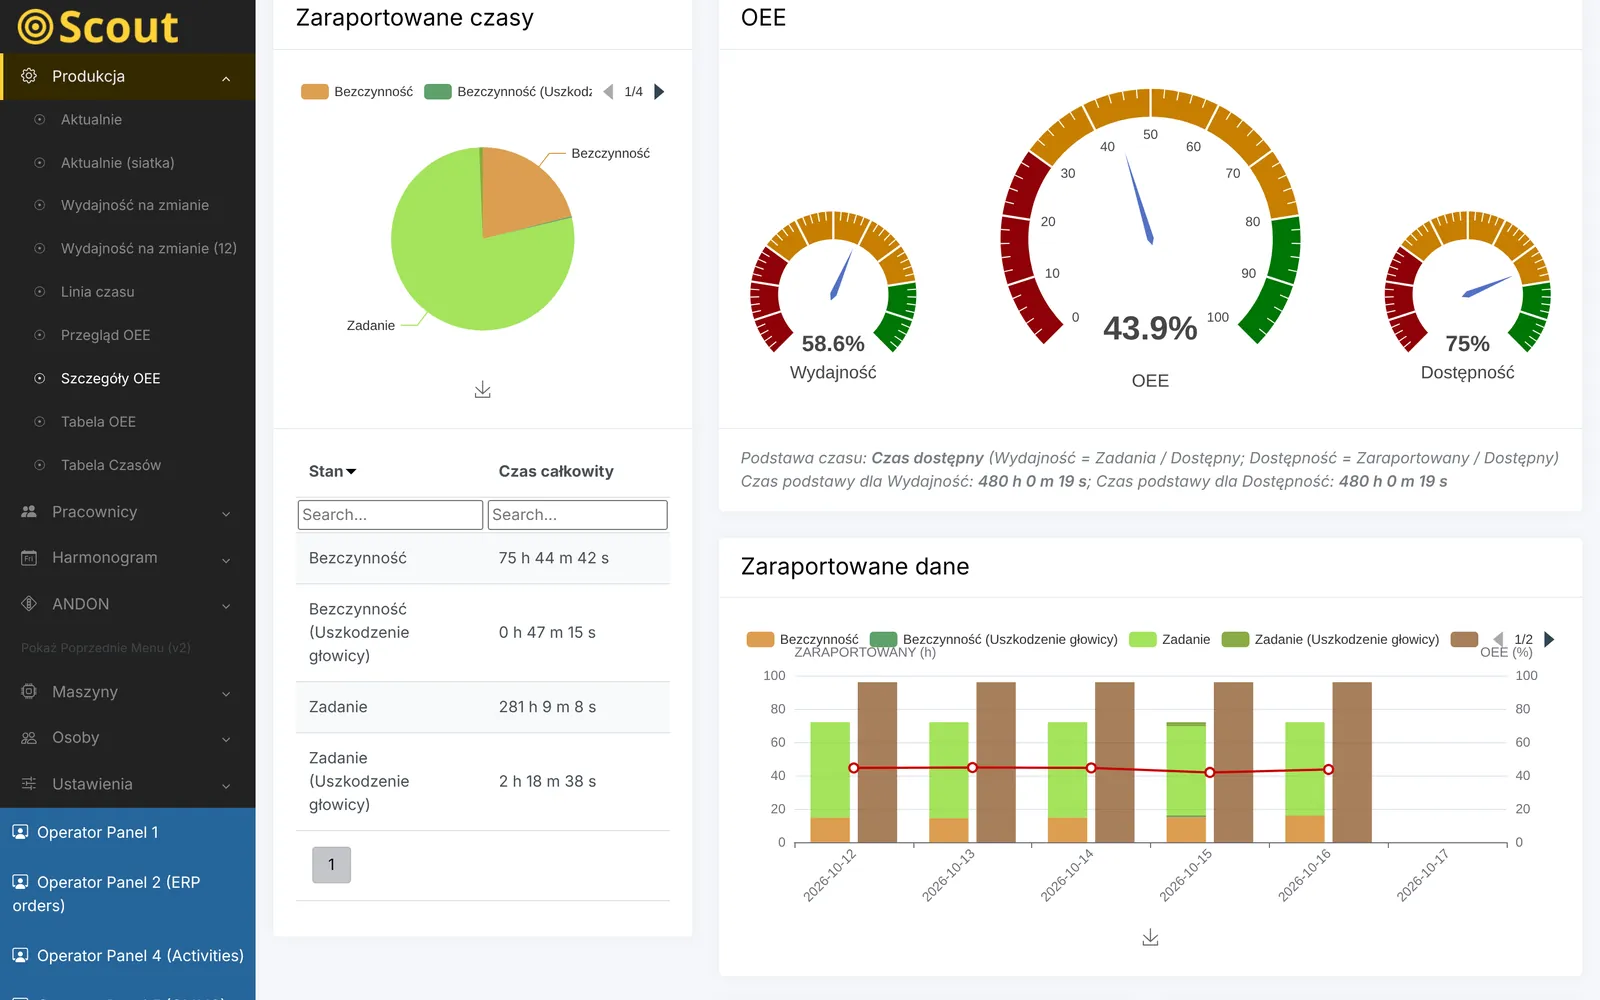Click the Produkcja gear icon

[x=29, y=76]
